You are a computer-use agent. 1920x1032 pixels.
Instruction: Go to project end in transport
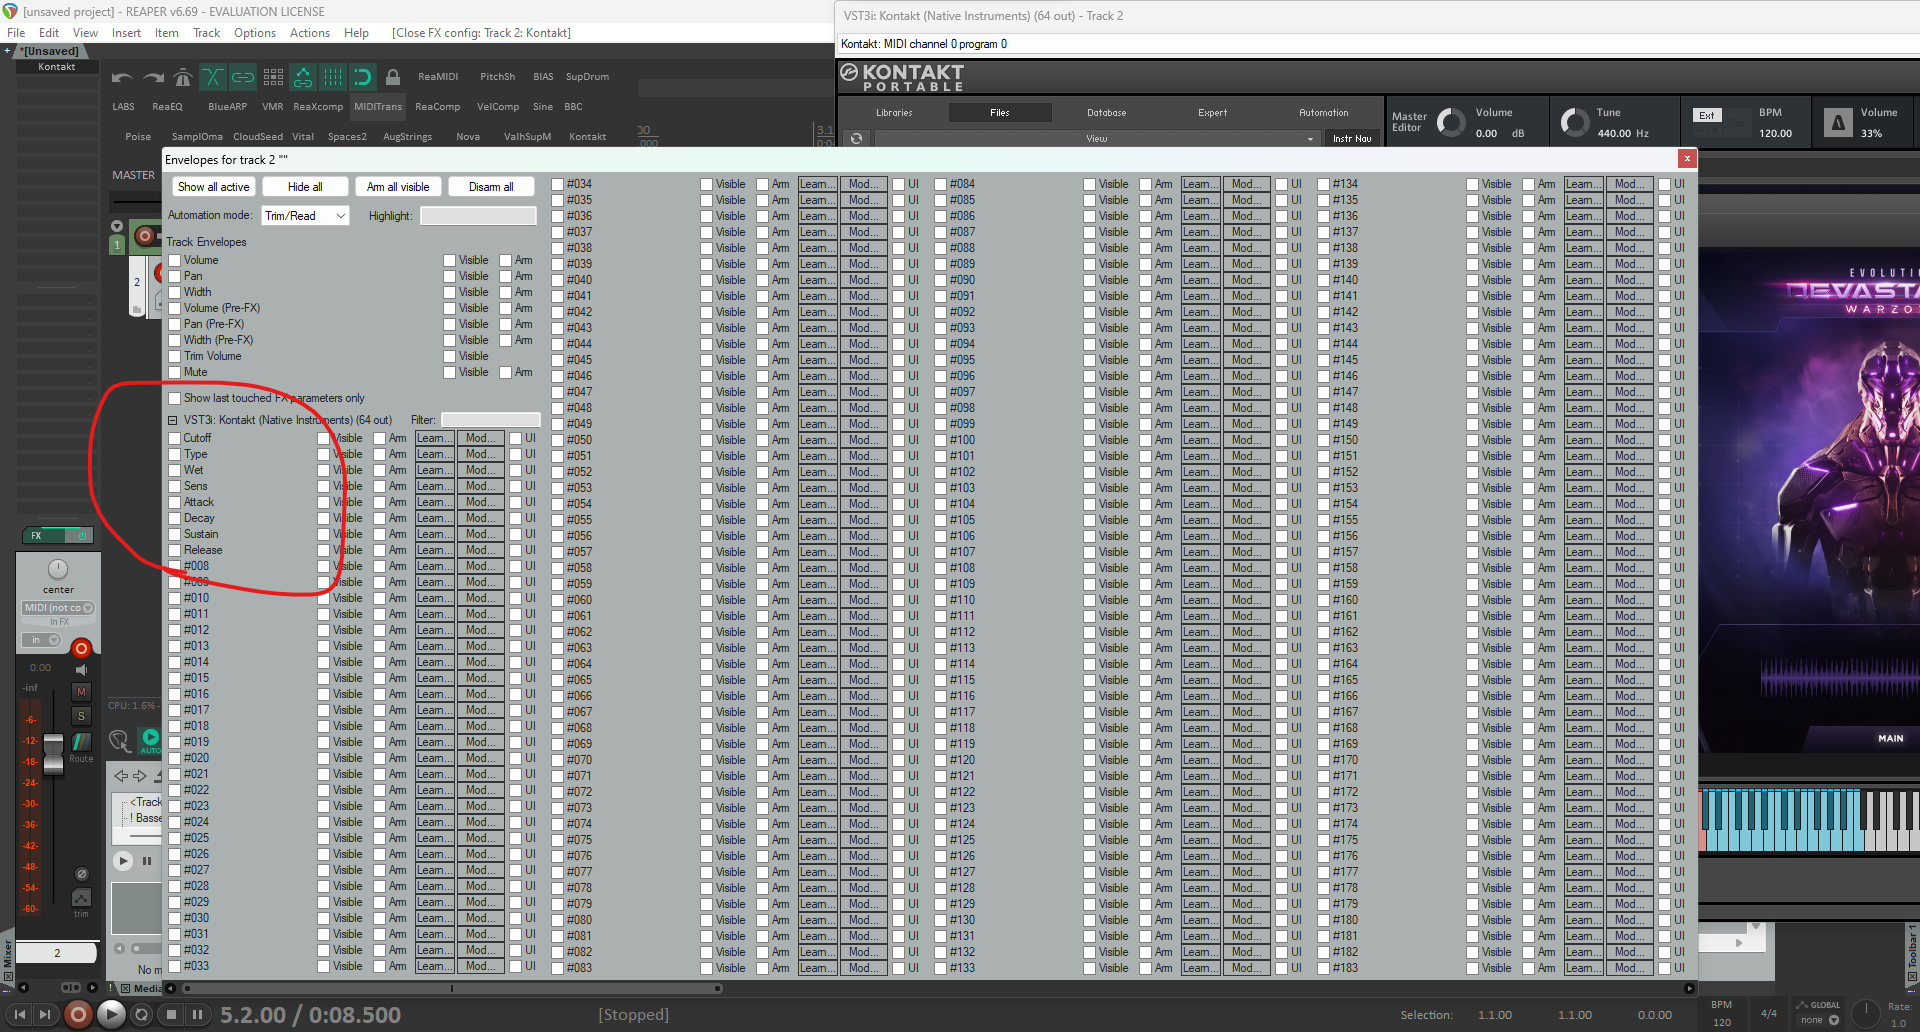[x=45, y=1015]
